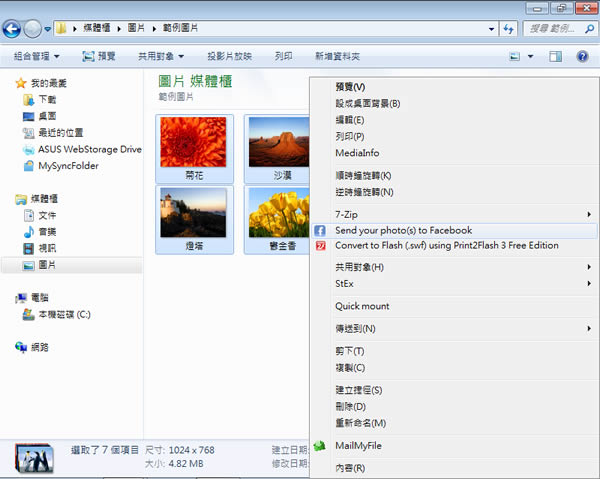600x479 pixels.
Task: Open MySyncFolder in the favorites list
Action: coord(68,166)
